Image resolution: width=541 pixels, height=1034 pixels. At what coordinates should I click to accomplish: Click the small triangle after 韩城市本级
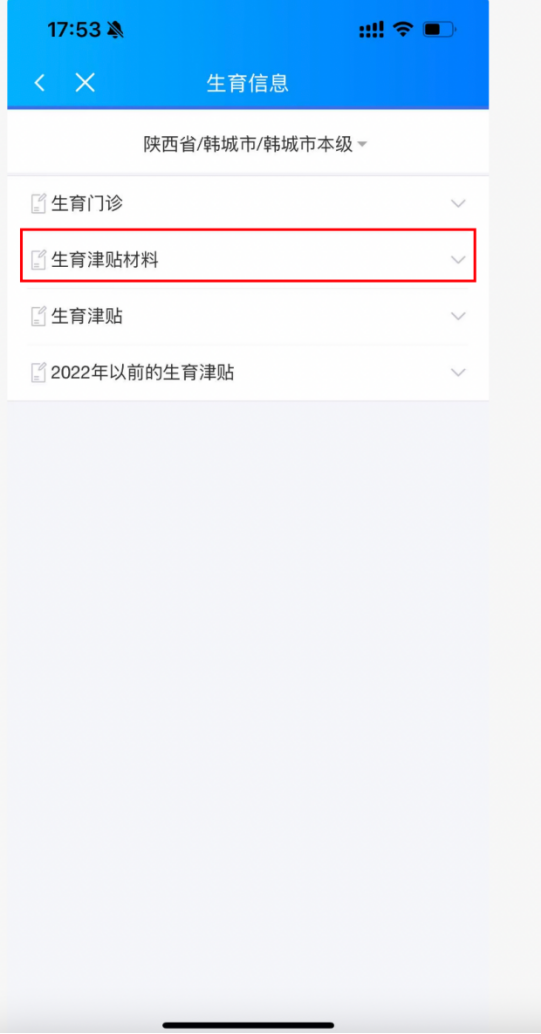(362, 145)
